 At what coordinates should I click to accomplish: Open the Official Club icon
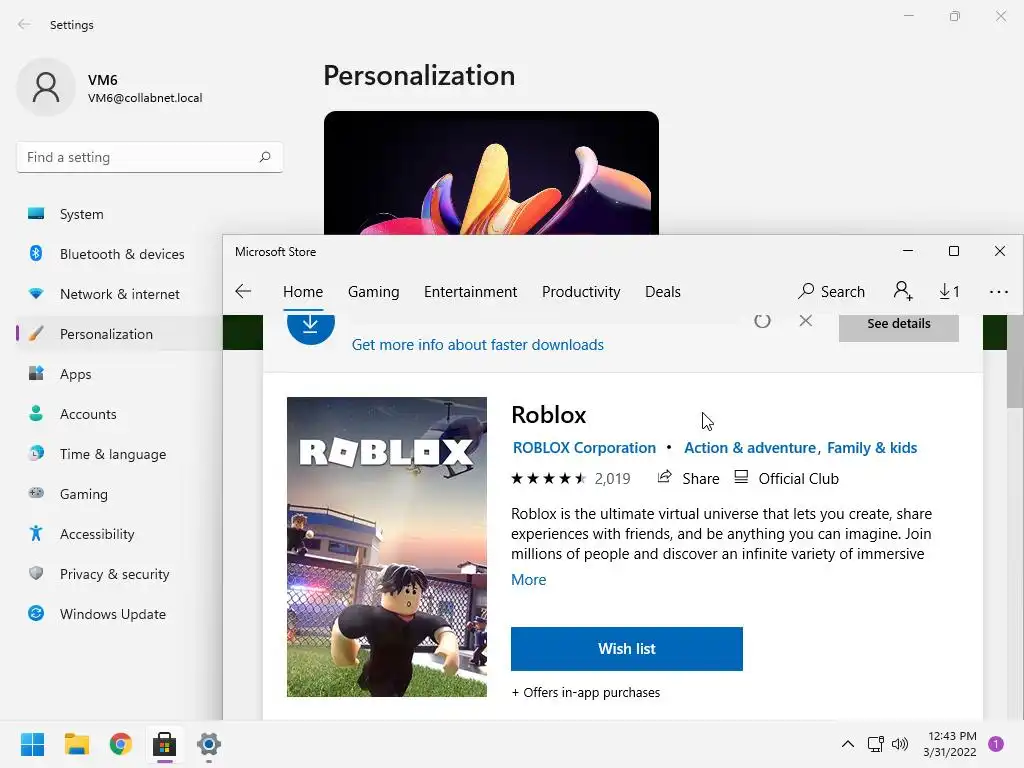tap(741, 477)
